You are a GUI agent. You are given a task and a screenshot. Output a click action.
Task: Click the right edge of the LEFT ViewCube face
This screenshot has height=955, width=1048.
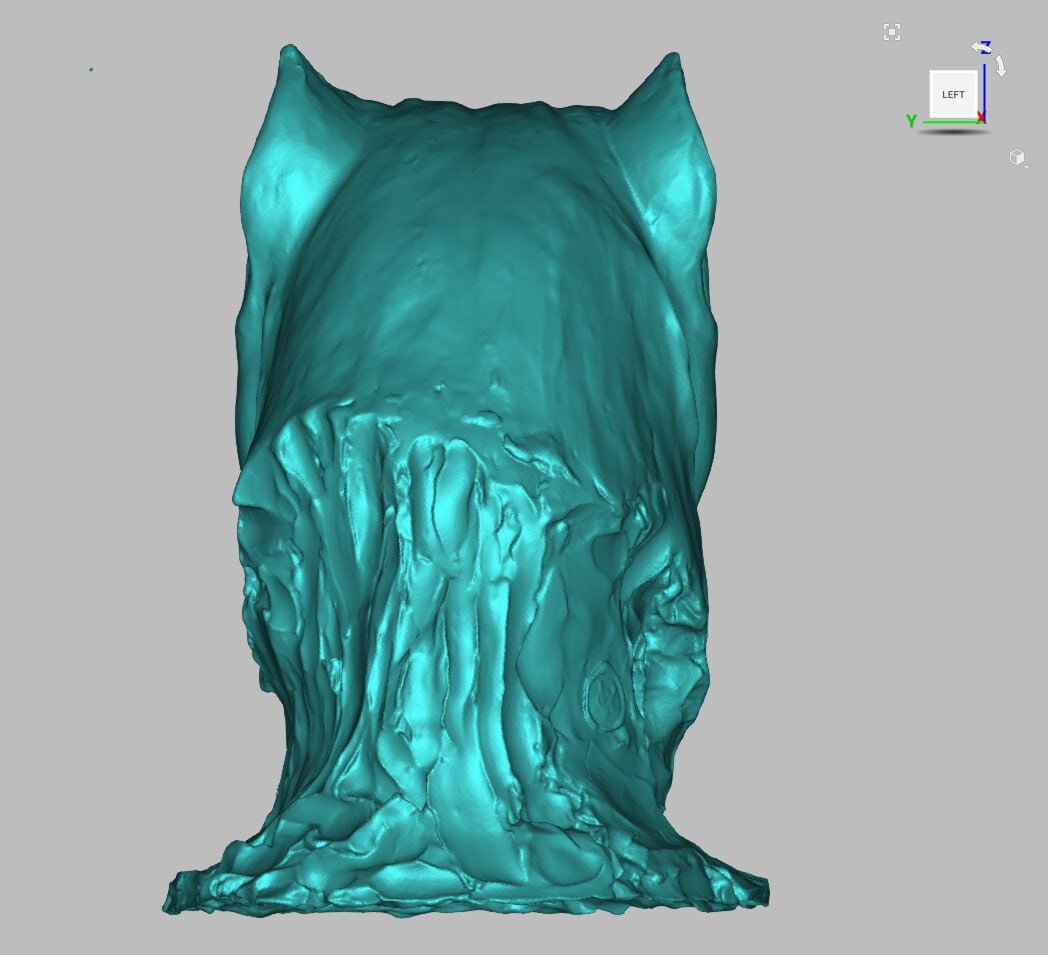[976, 94]
